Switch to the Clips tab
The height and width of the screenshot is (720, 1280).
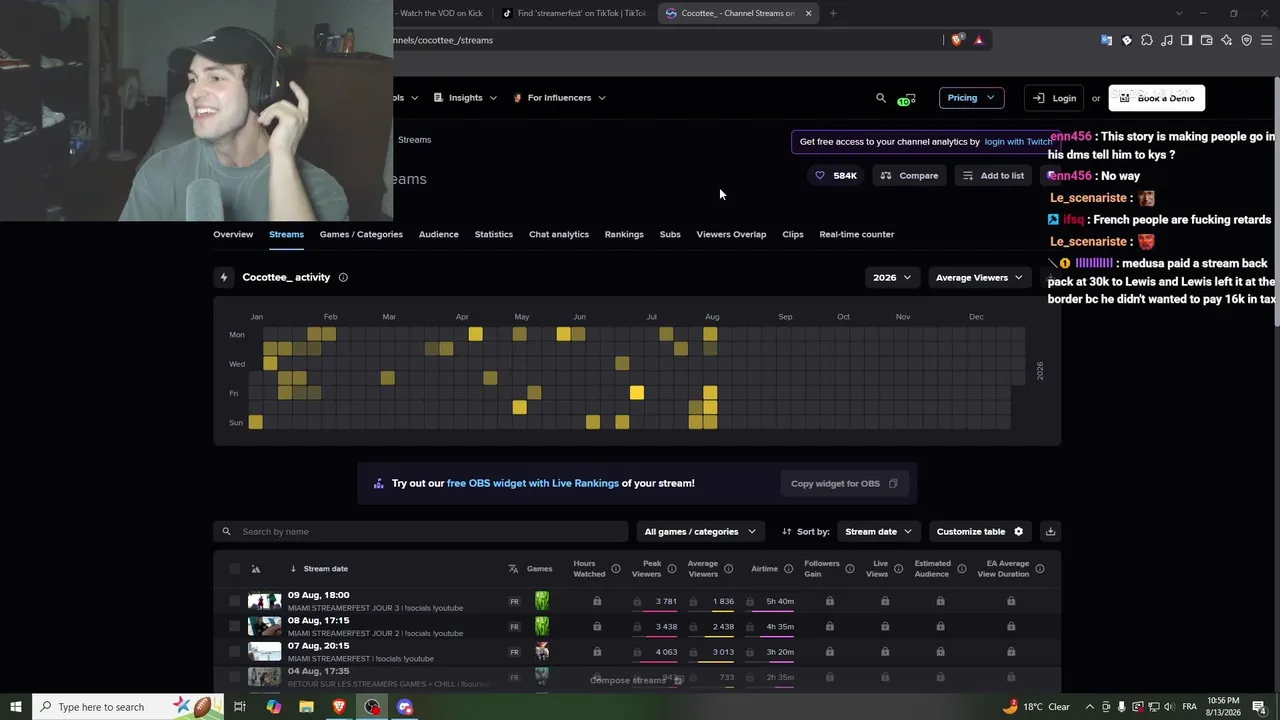pos(793,234)
